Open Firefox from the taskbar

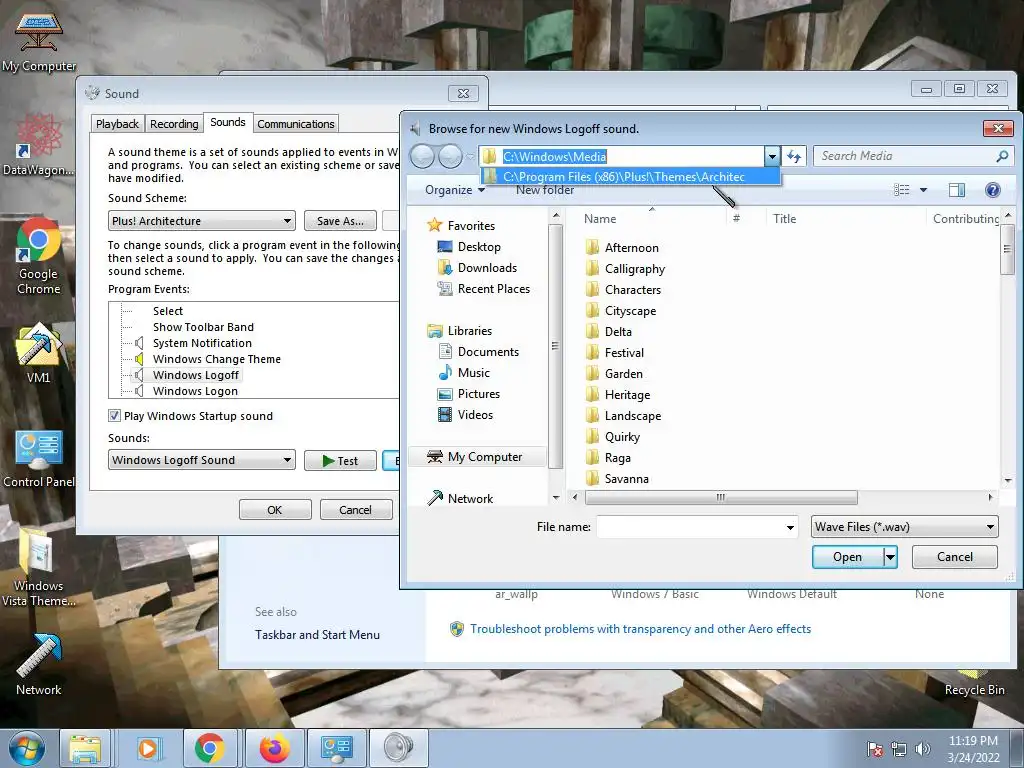pos(275,748)
